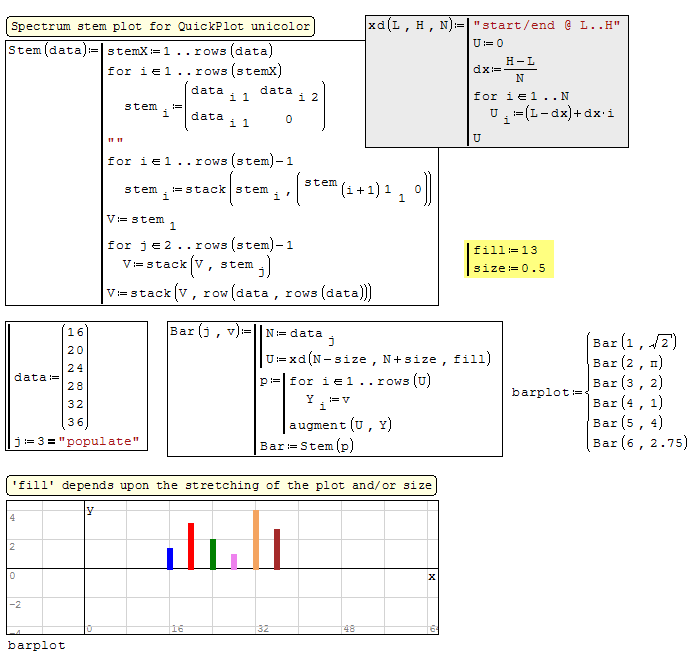Viewport: 695px width, 657px height.
Task: Click the x axis label on plot
Action: click(x=432, y=577)
